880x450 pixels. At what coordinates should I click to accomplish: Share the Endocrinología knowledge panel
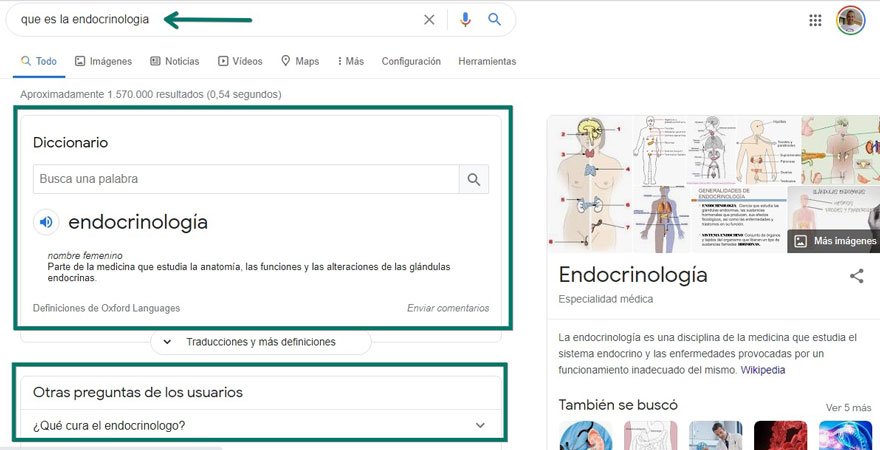856,275
